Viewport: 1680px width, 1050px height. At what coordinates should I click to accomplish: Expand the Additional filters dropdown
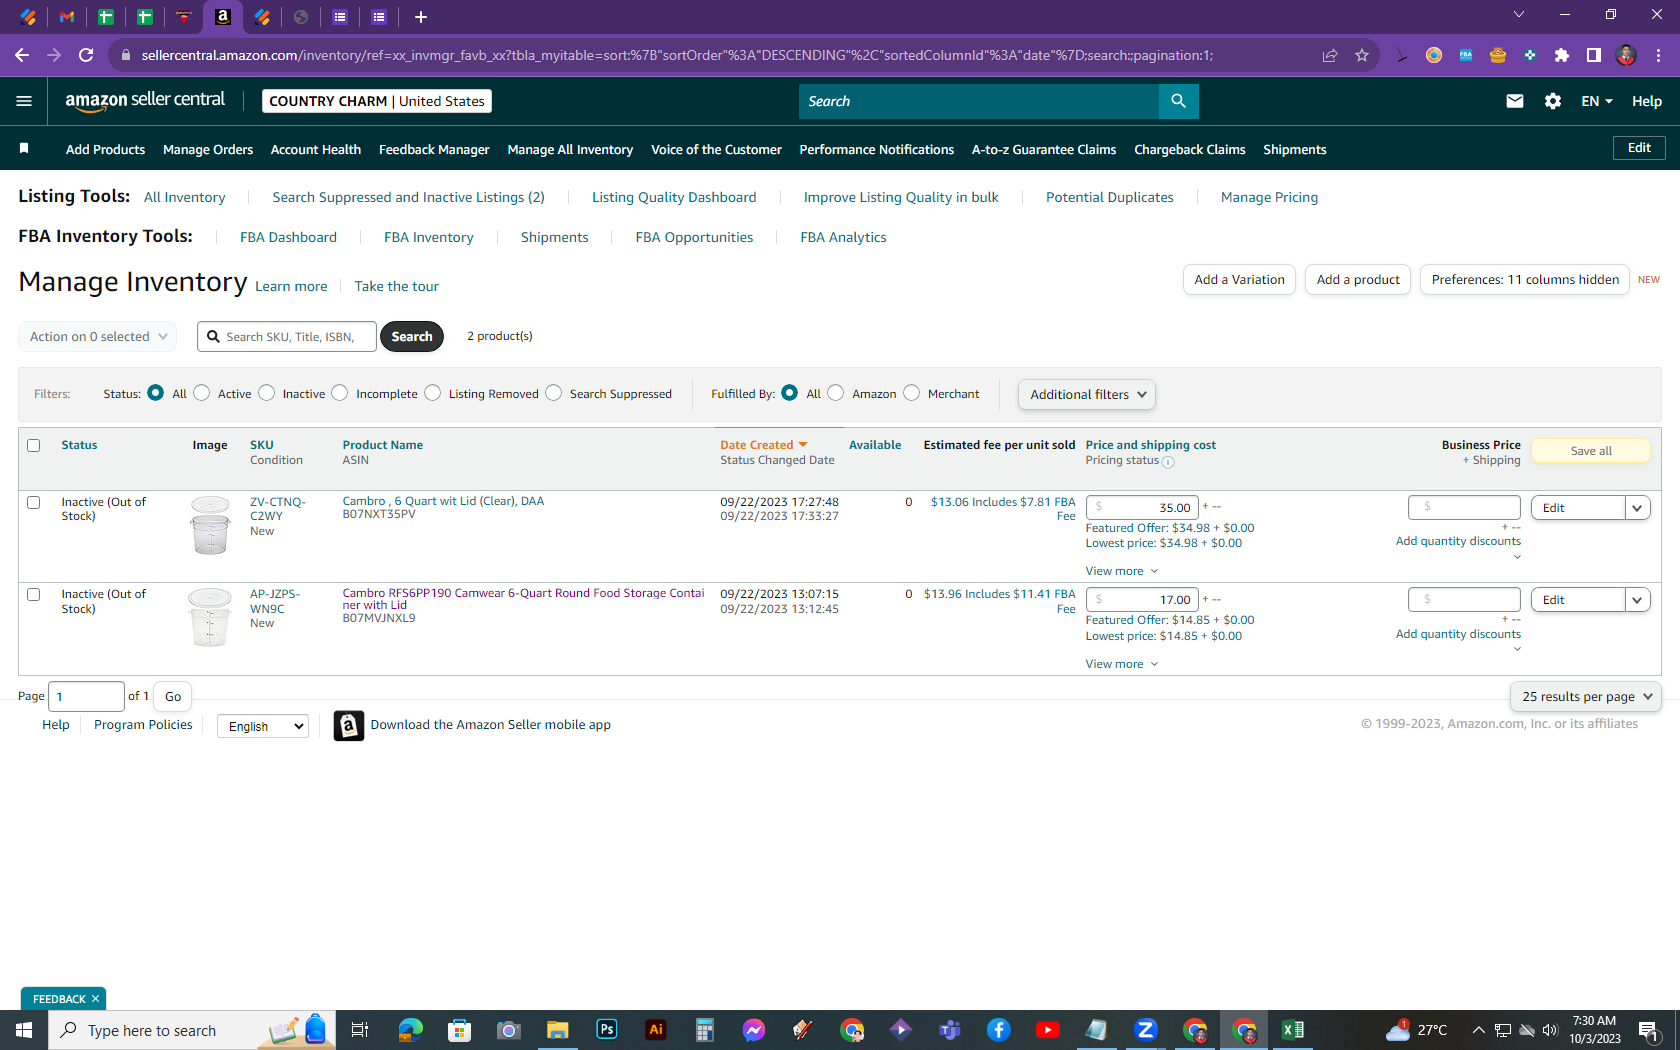click(1087, 394)
